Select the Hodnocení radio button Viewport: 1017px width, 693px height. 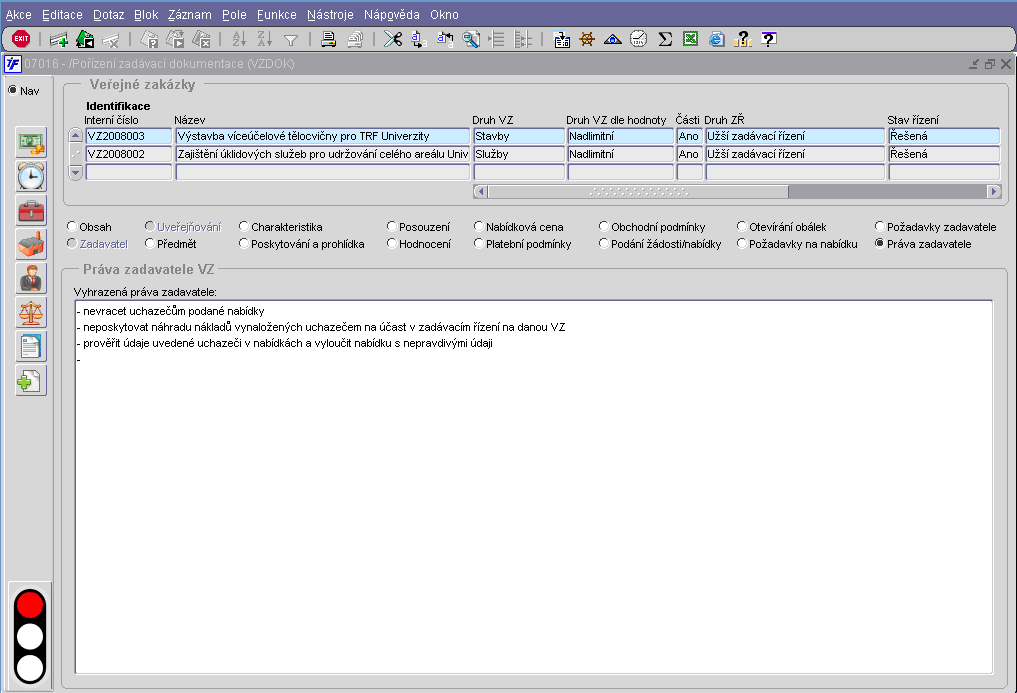tap(391, 244)
